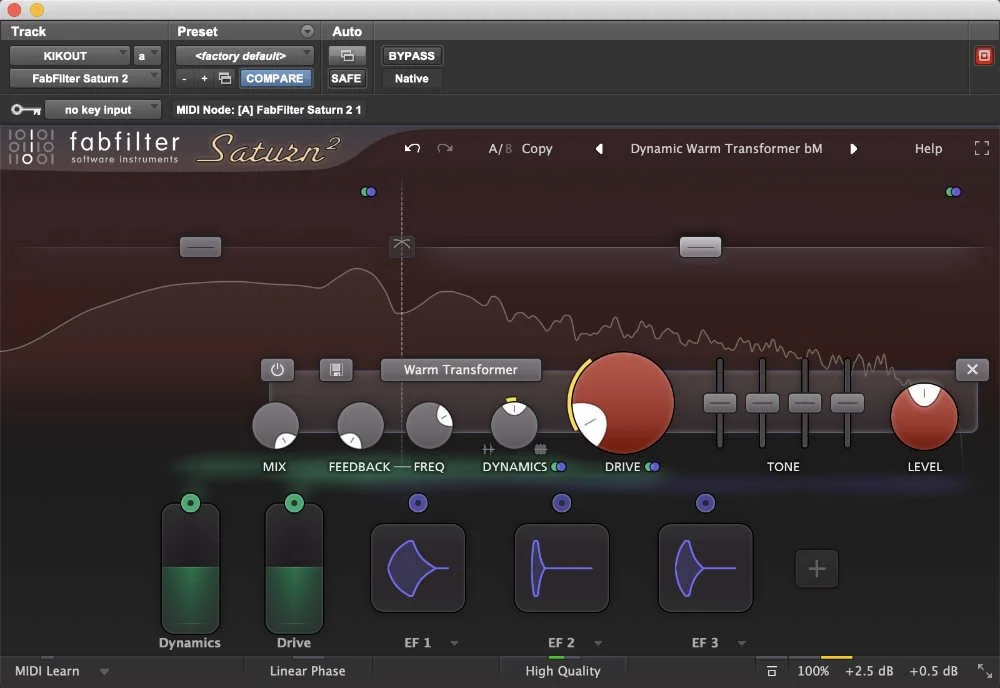Click modulation indicator next to DYNAMICS label

tap(559, 467)
